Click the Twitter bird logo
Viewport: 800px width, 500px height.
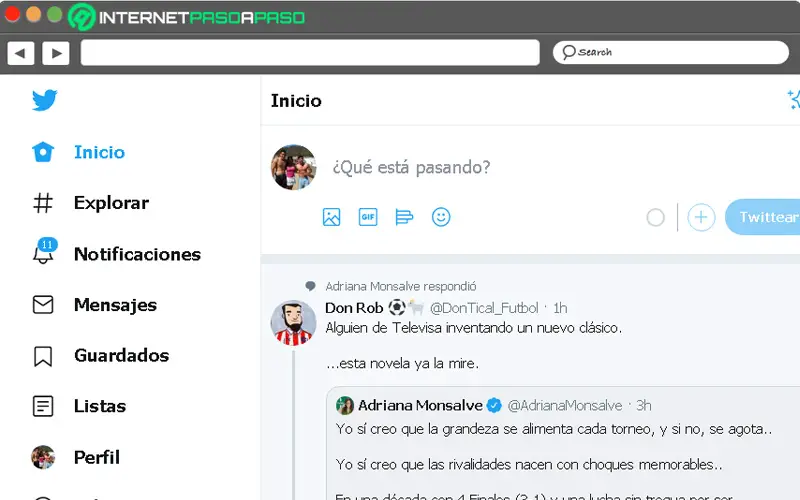(44, 100)
